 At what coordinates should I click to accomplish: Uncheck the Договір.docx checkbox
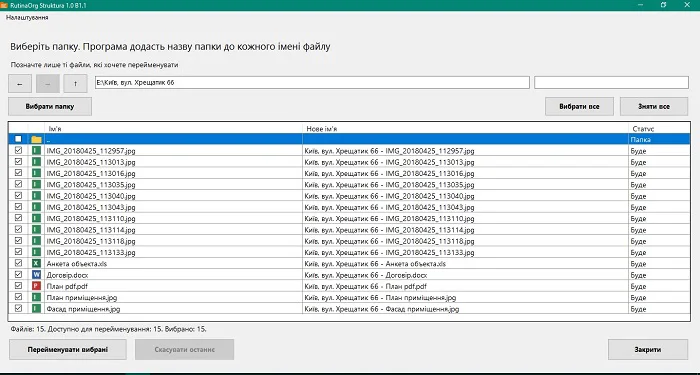[x=18, y=275]
